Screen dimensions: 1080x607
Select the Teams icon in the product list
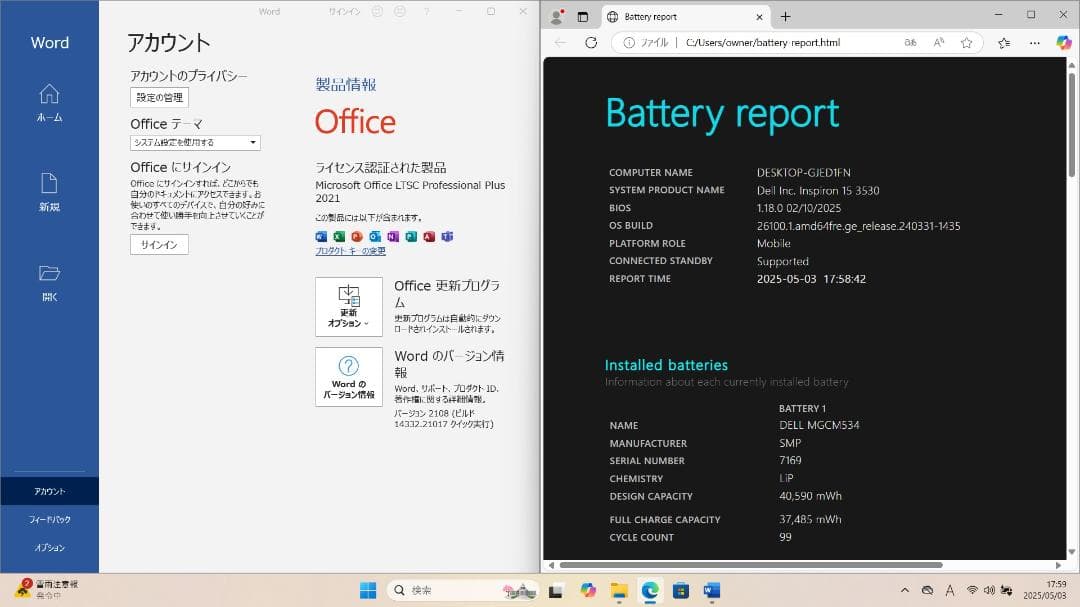point(448,237)
